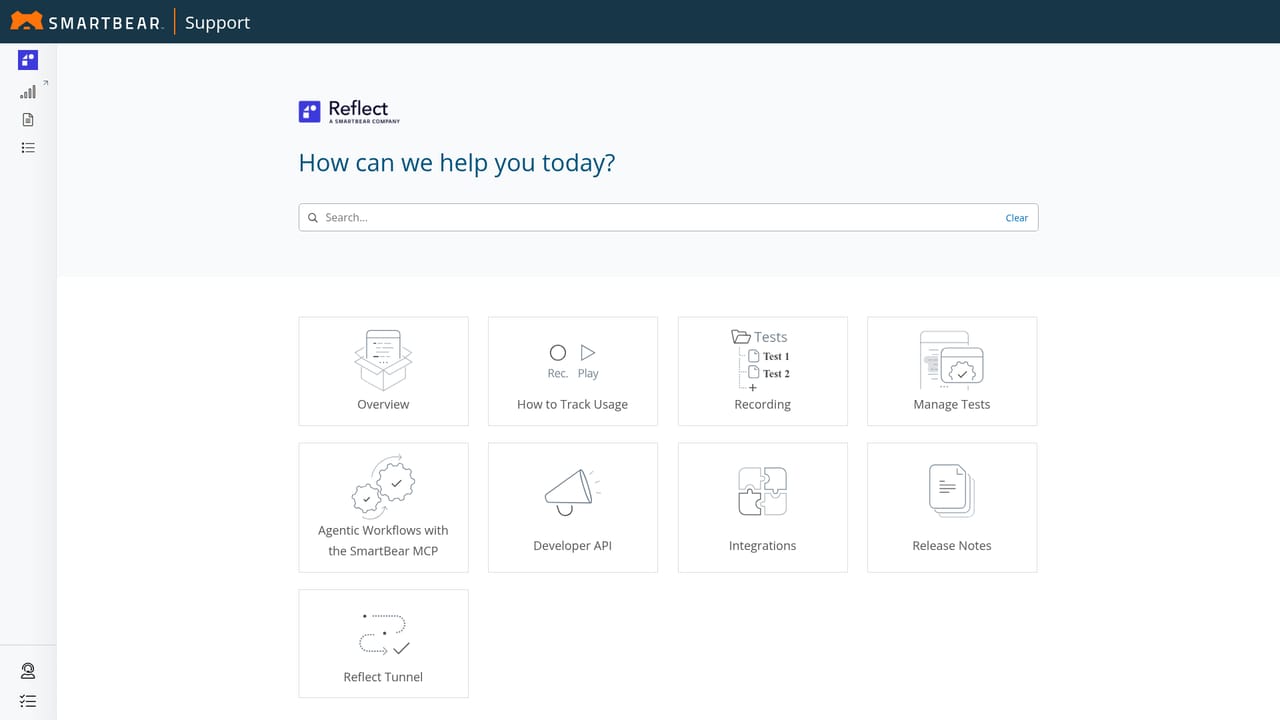Screen dimensions: 1280x720
Task: Select the 'How can we help you today?' heading
Action: point(457,163)
